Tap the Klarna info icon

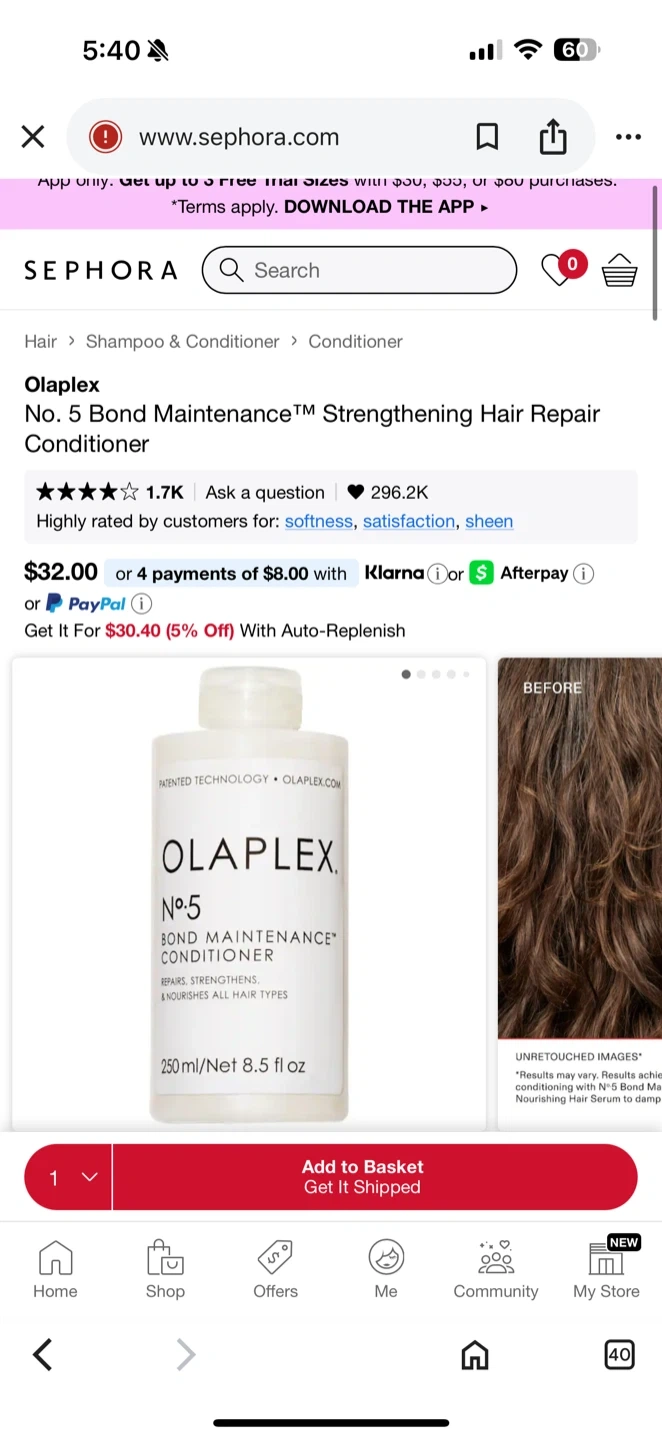tap(437, 574)
